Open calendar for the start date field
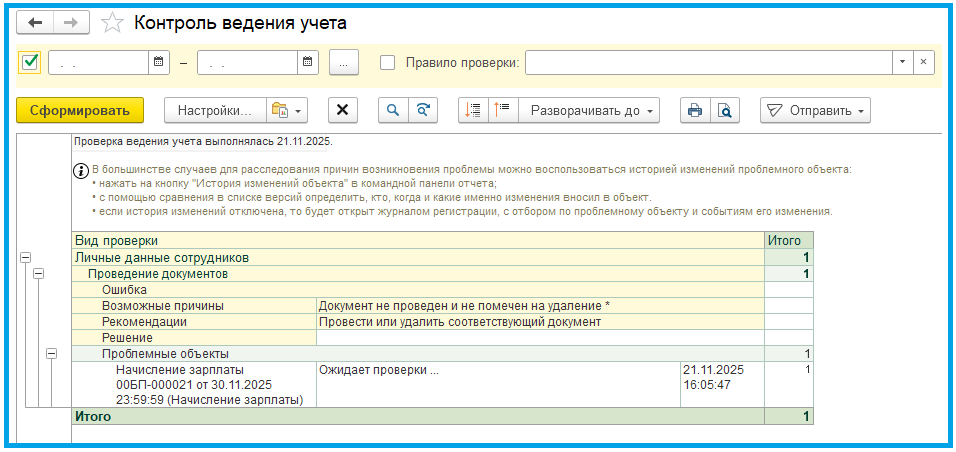 [x=159, y=62]
